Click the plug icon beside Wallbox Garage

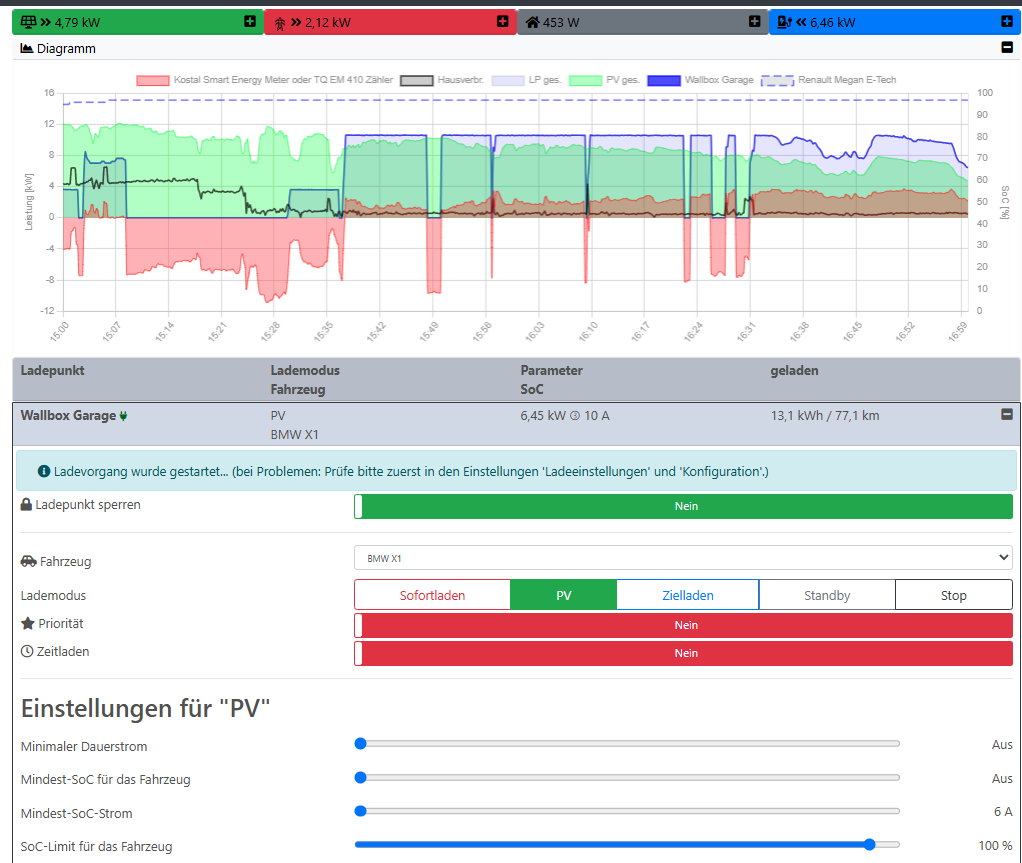click(x=124, y=416)
